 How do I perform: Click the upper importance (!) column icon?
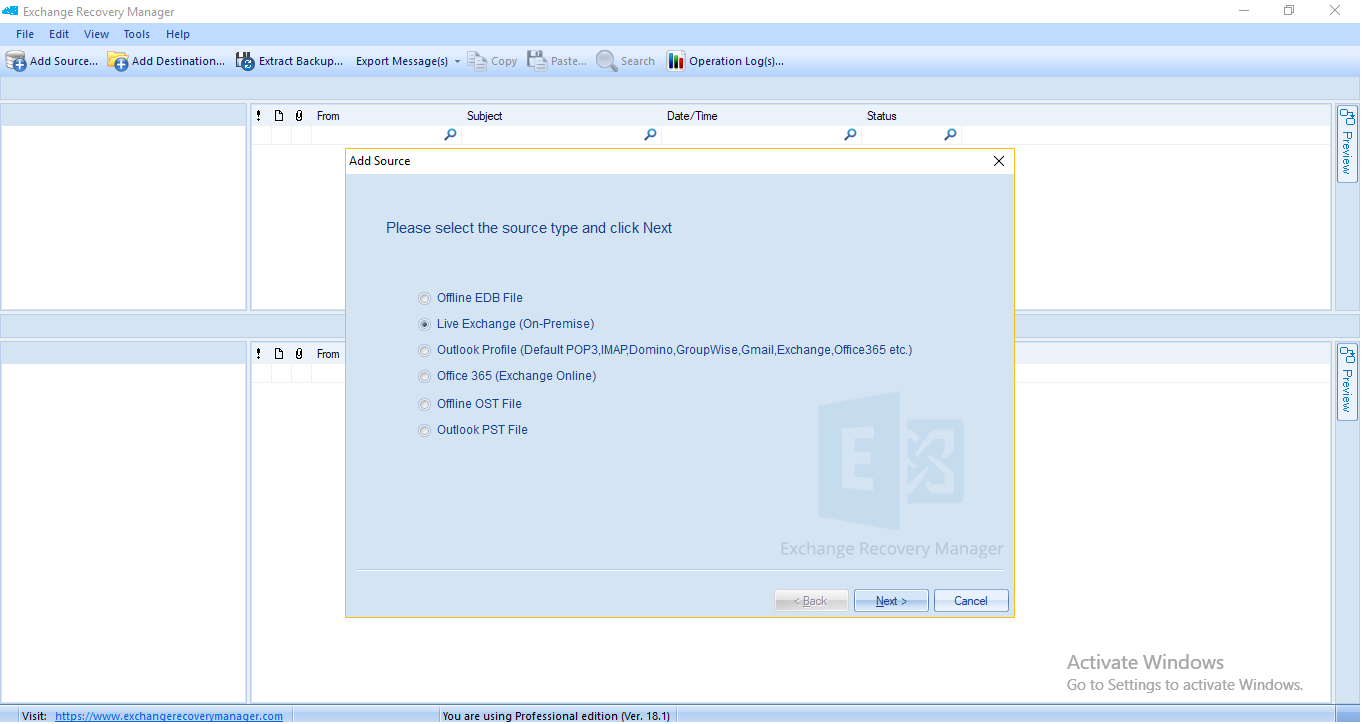point(259,116)
